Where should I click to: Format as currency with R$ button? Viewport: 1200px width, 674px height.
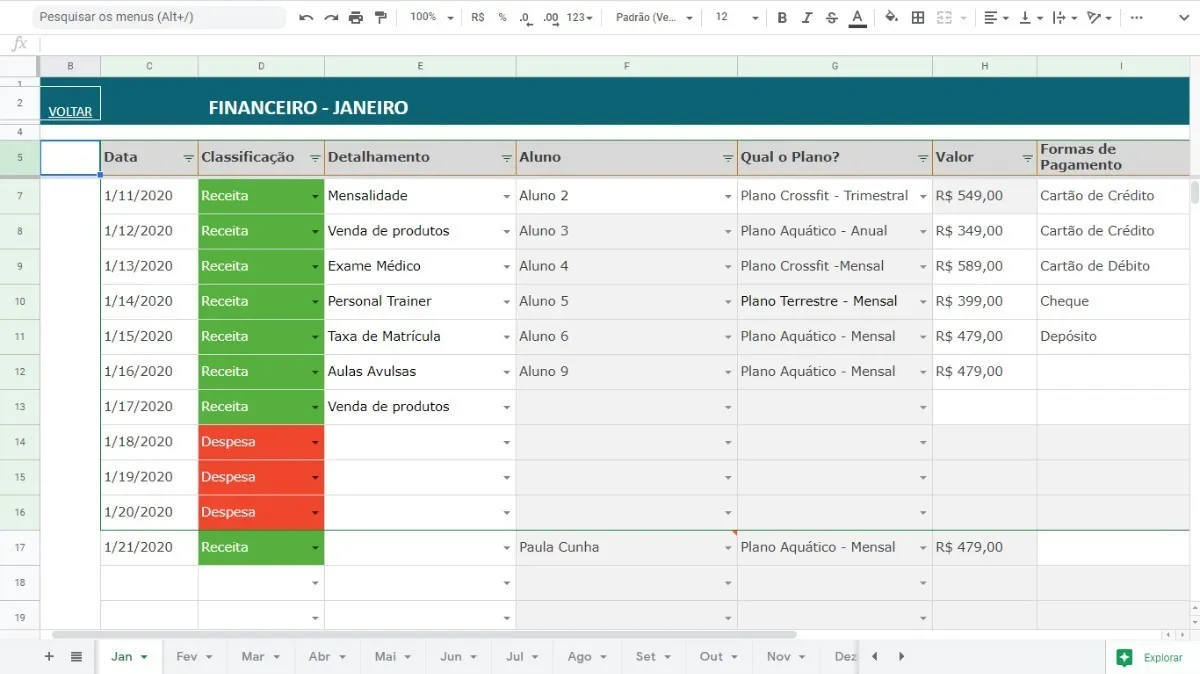477,18
